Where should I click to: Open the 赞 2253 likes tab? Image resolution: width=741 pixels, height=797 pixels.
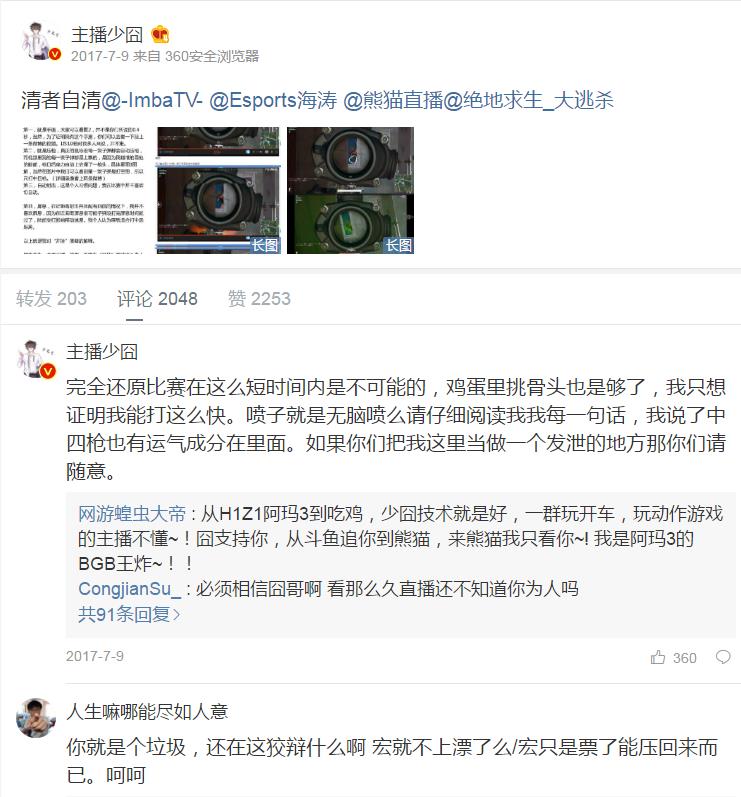(x=259, y=298)
